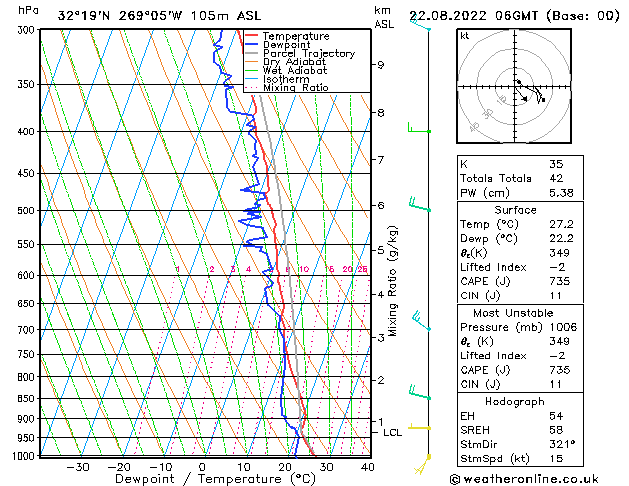Click the StmSpd (kt) value 15
Viewport: 629px width, 486px height.
[556, 458]
